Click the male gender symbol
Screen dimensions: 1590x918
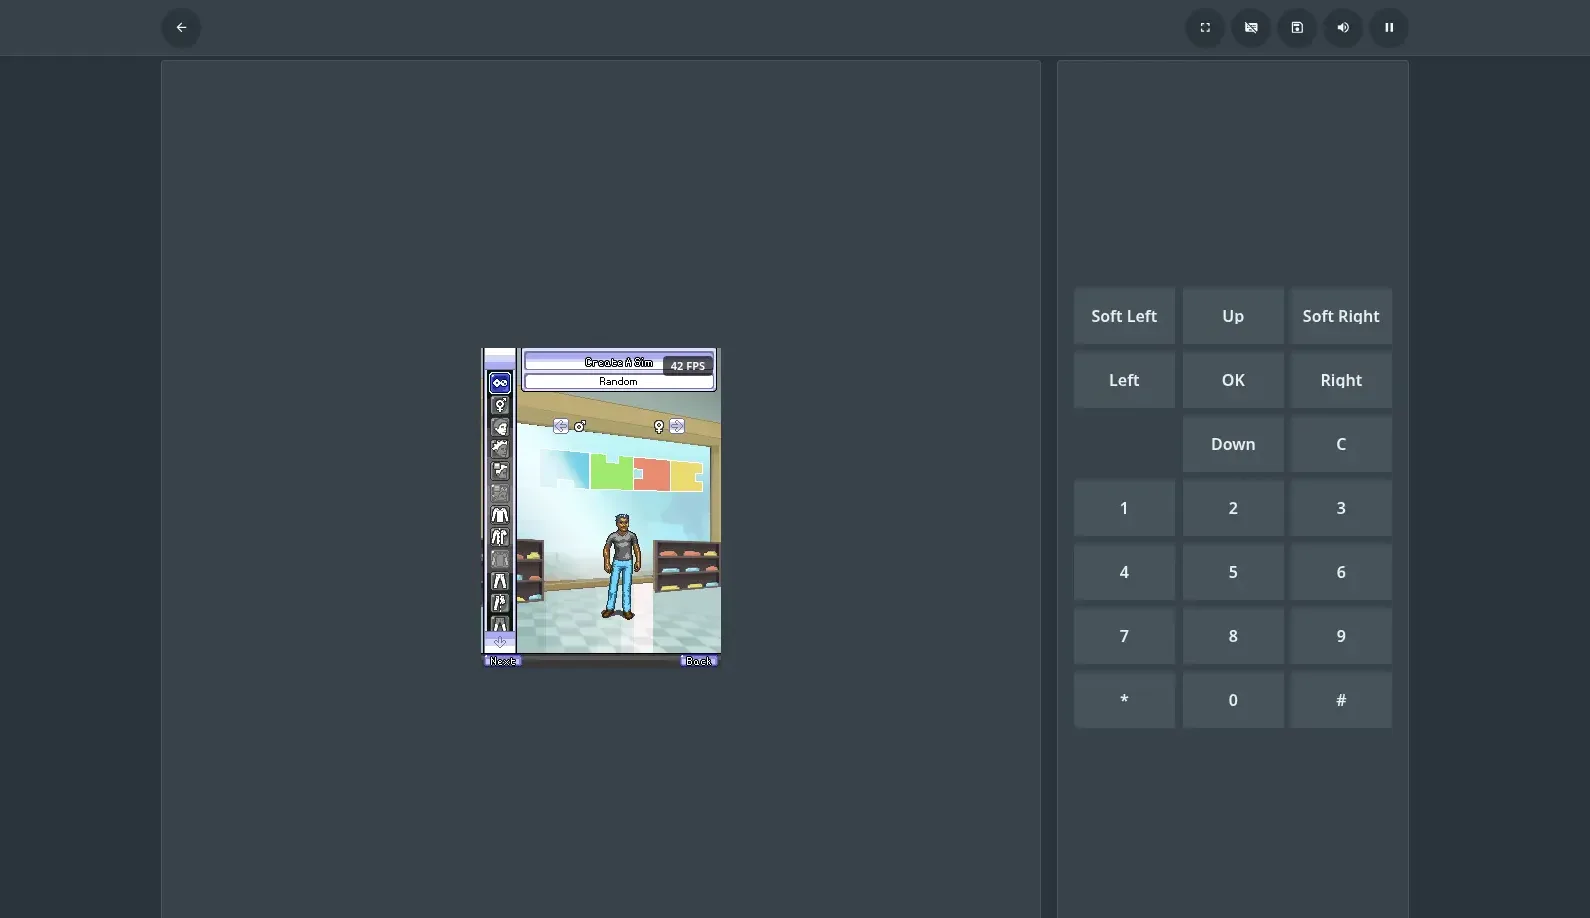[x=580, y=426]
